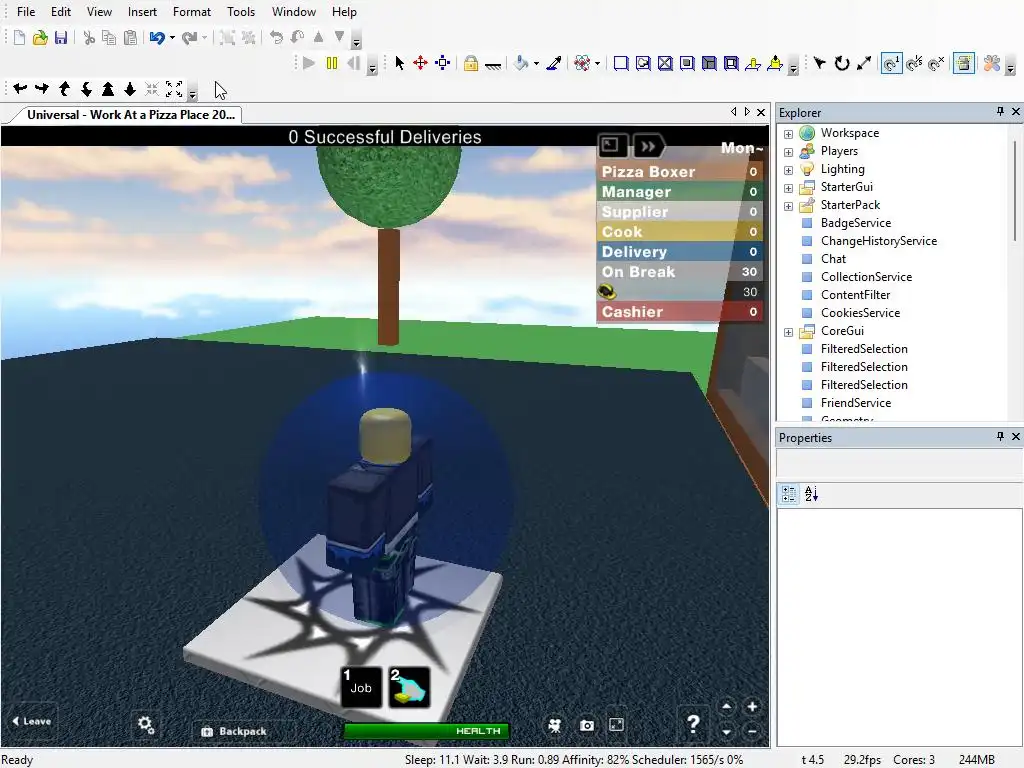1024x768 pixels.
Task: Select the Universal surface tool
Action: [x=731, y=63]
